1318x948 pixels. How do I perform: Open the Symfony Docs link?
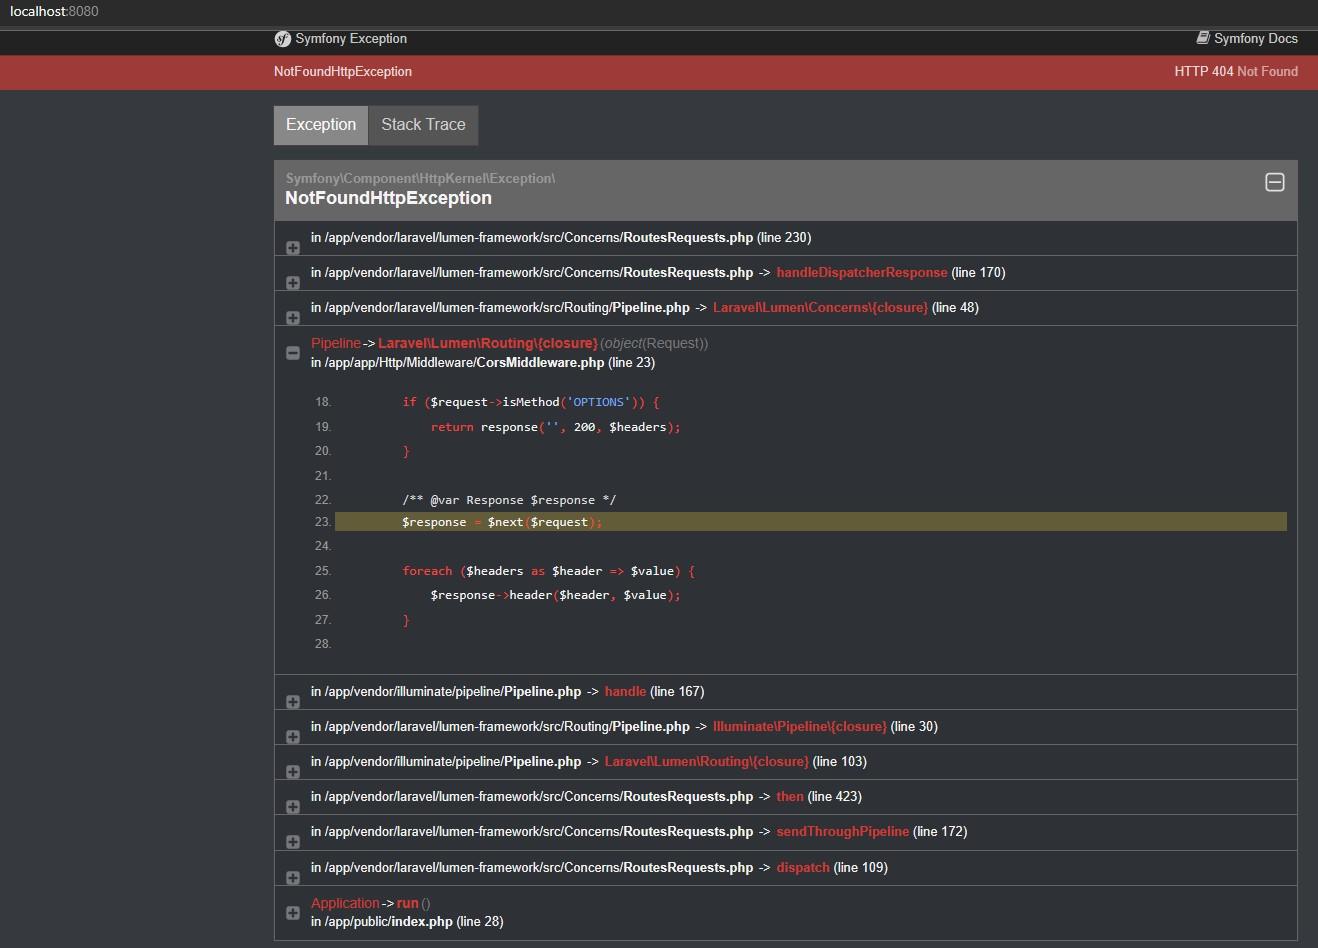[x=1247, y=38]
